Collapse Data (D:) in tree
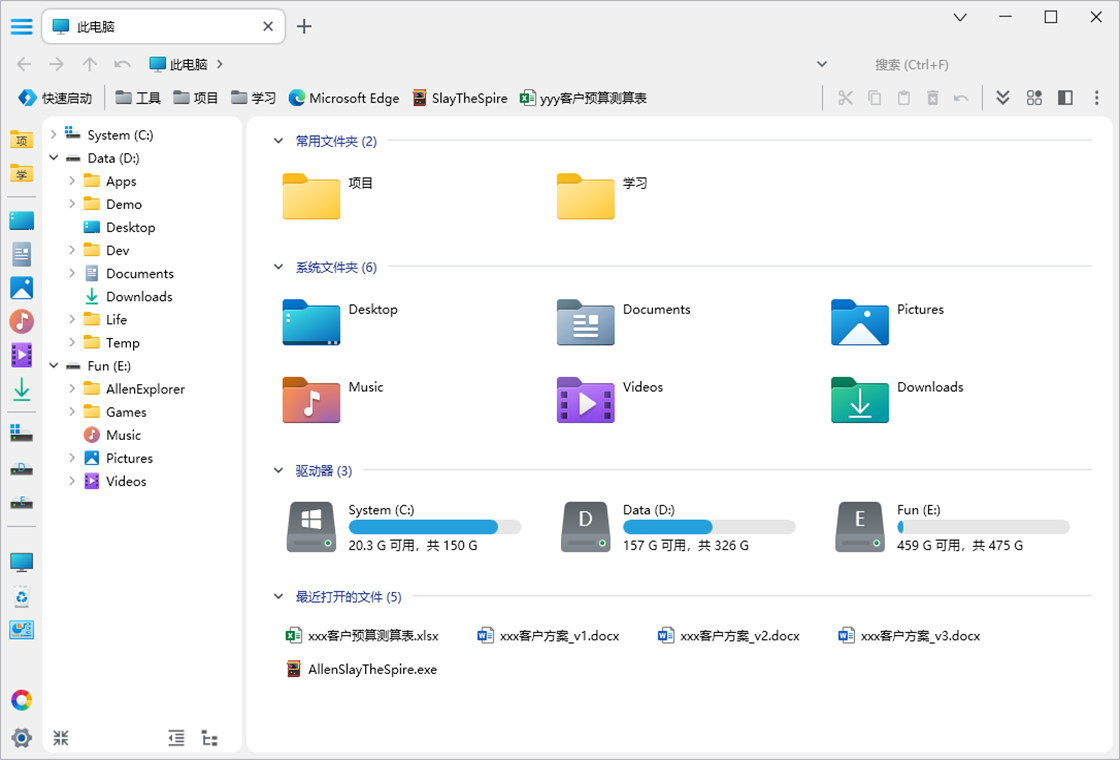This screenshot has height=760, width=1120. [54, 158]
